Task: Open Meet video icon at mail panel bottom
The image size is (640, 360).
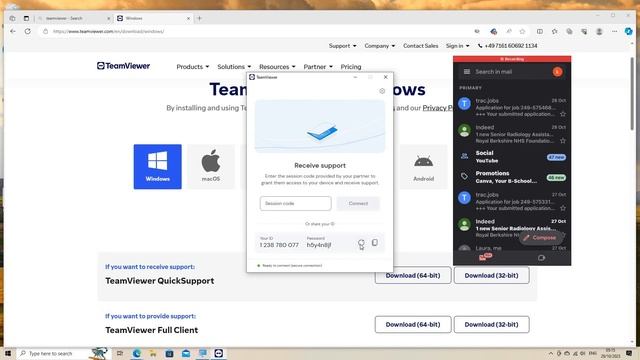Action: coord(541,258)
